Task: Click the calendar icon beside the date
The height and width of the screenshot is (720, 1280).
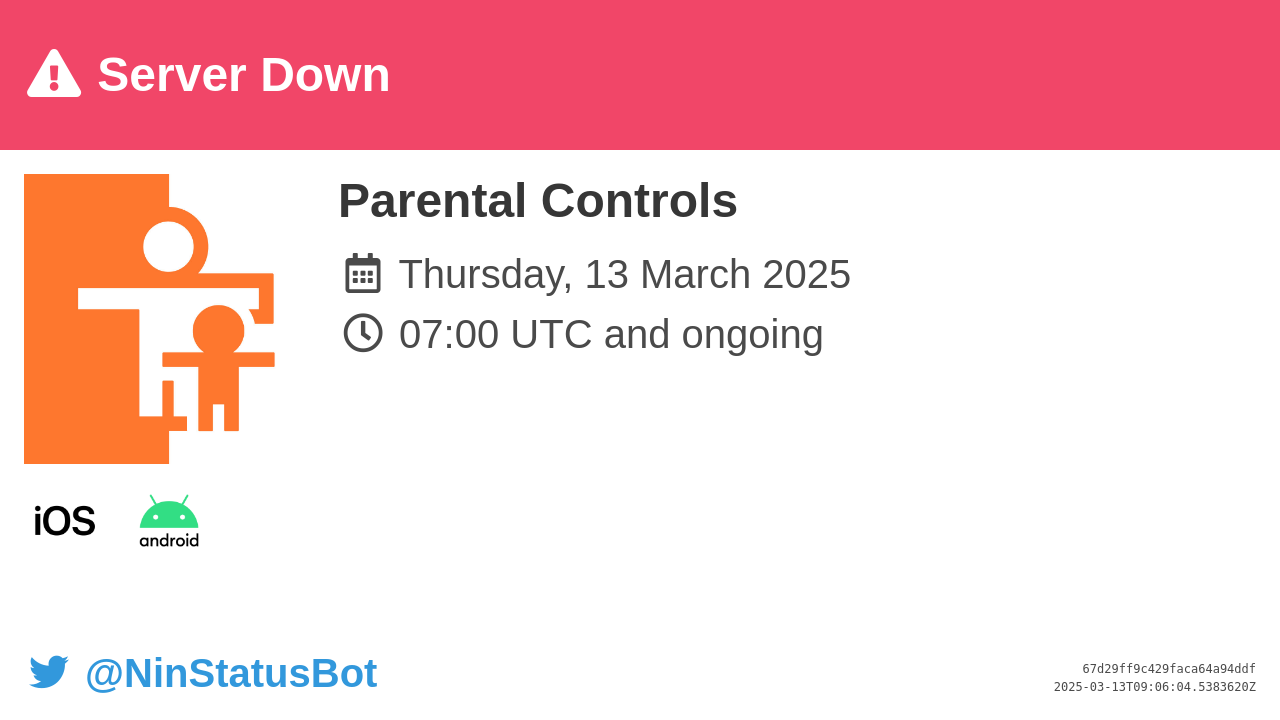Action: (363, 273)
